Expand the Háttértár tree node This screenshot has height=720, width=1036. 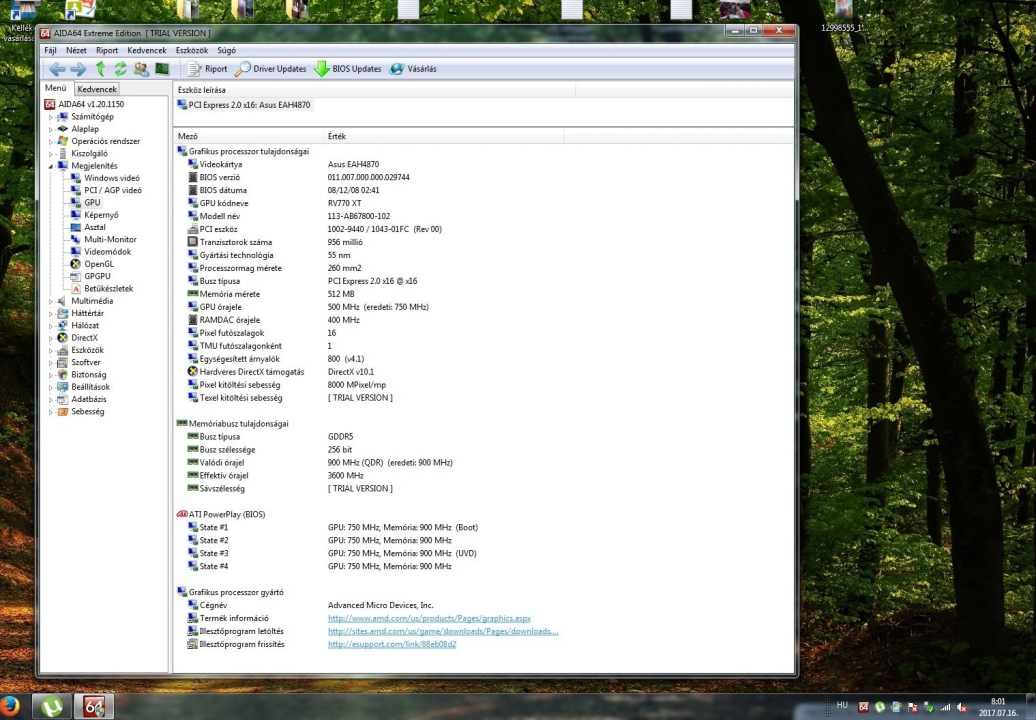[x=51, y=313]
